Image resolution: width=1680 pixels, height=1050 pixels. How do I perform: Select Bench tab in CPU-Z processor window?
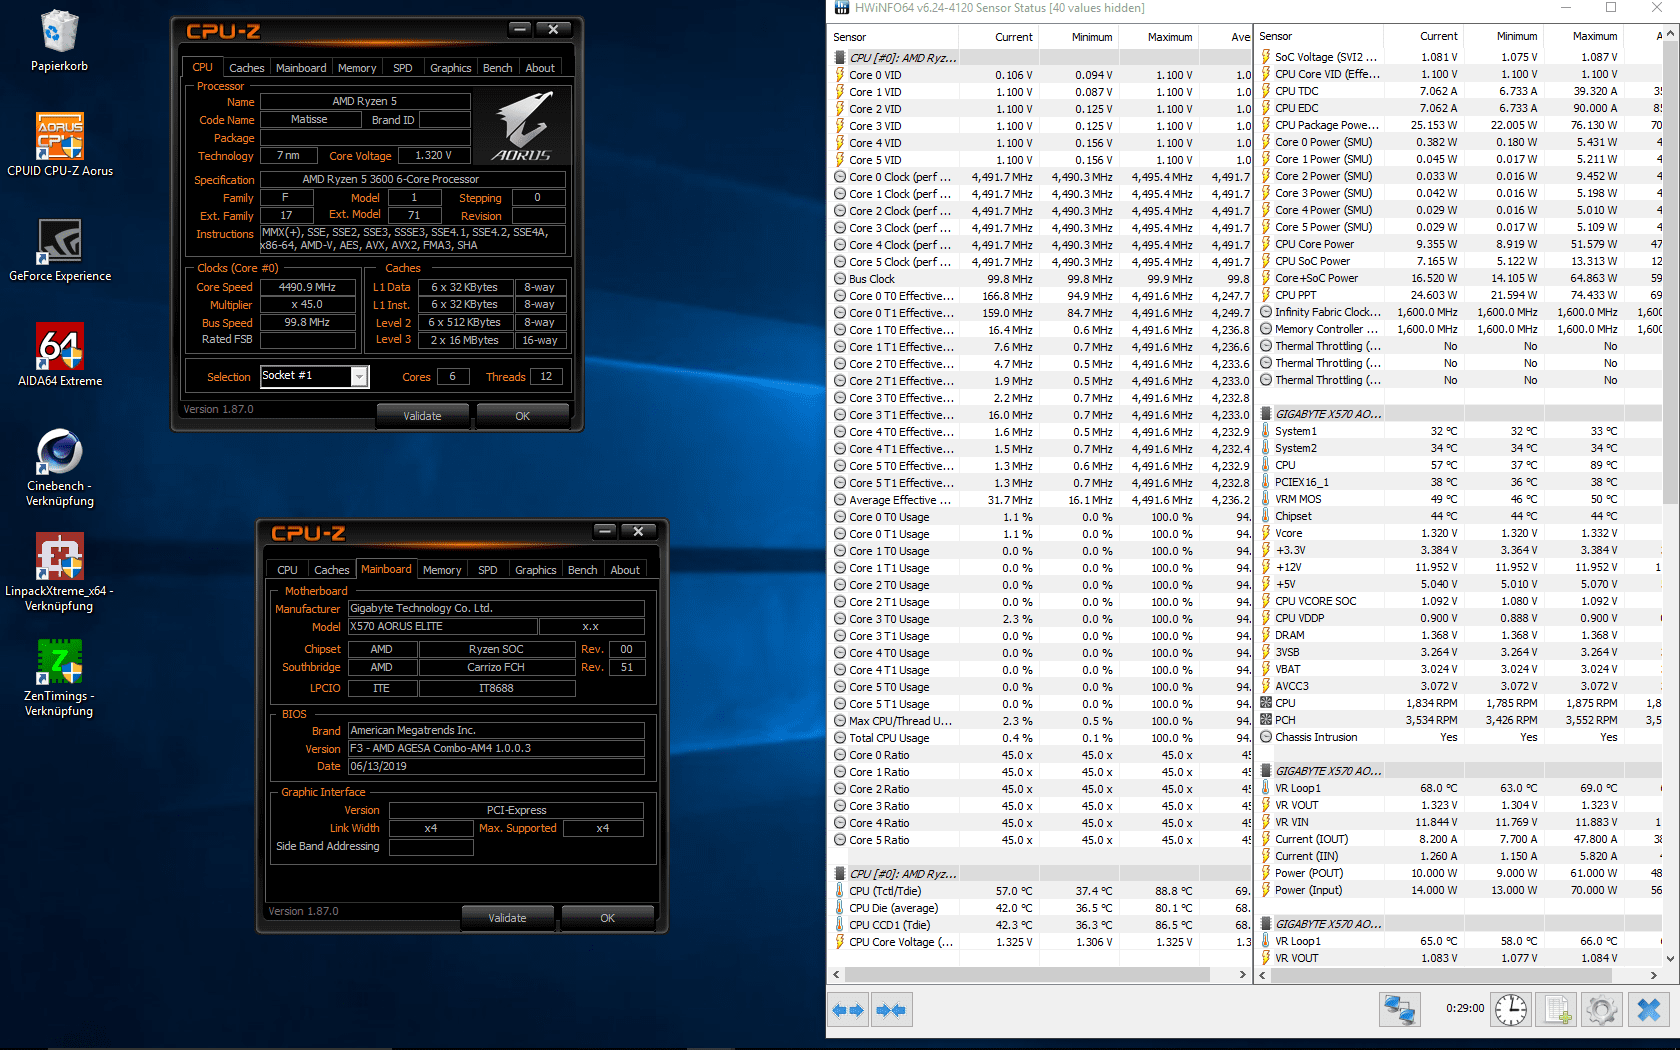(497, 68)
